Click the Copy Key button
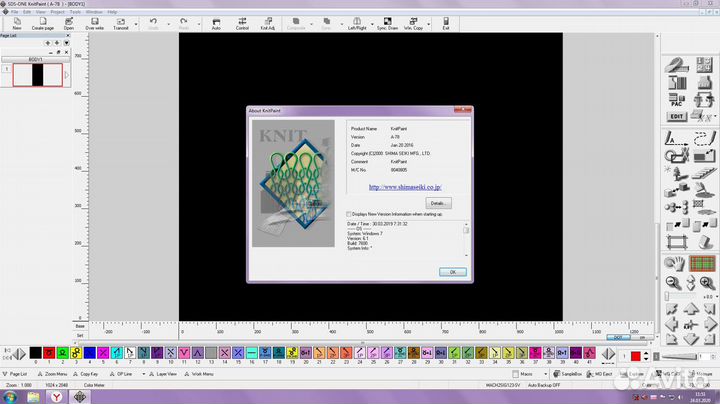Screen dimensions: 720x404 (86, 374)
